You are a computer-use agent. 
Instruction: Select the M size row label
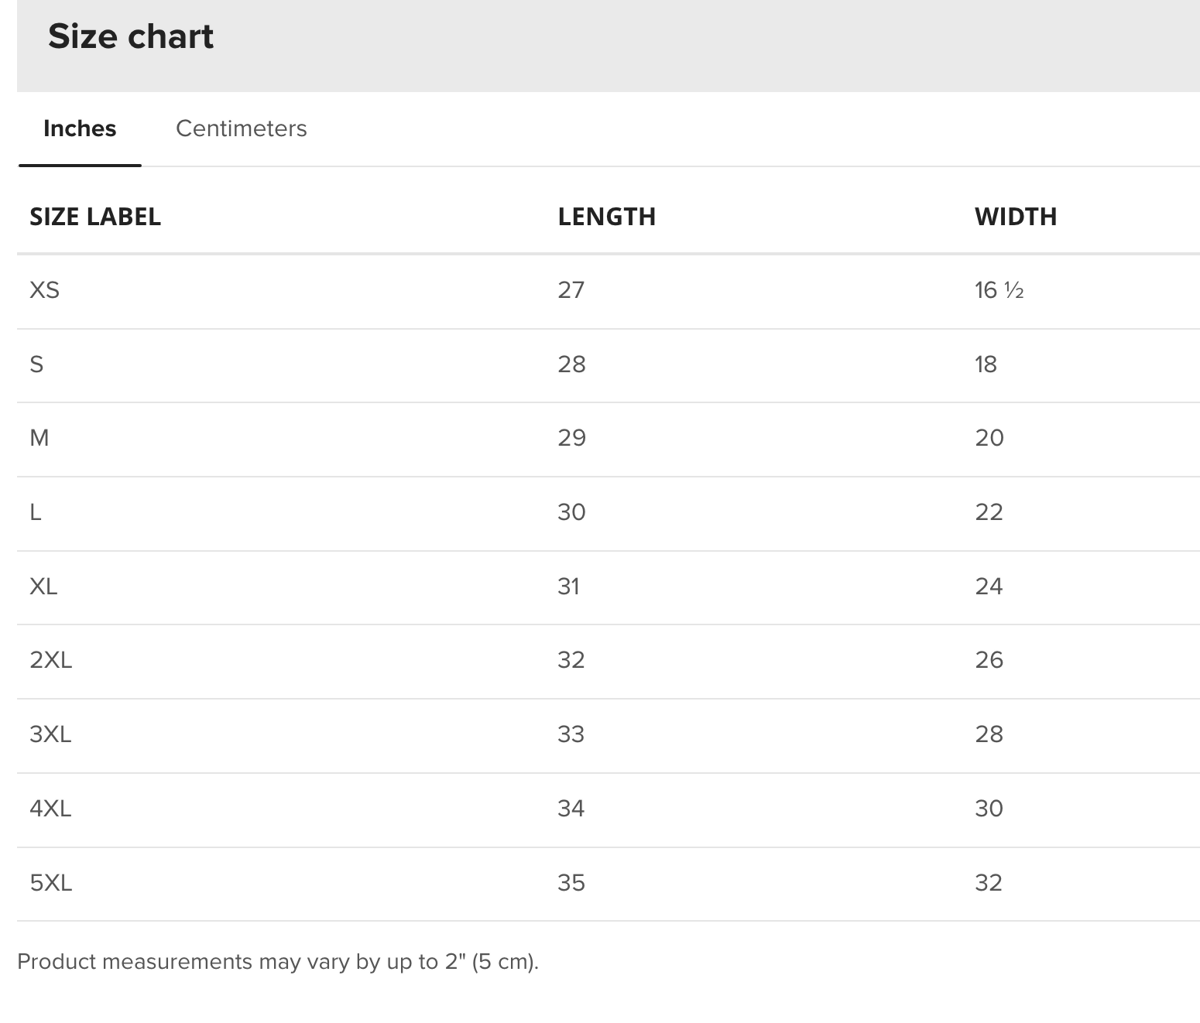(40, 438)
